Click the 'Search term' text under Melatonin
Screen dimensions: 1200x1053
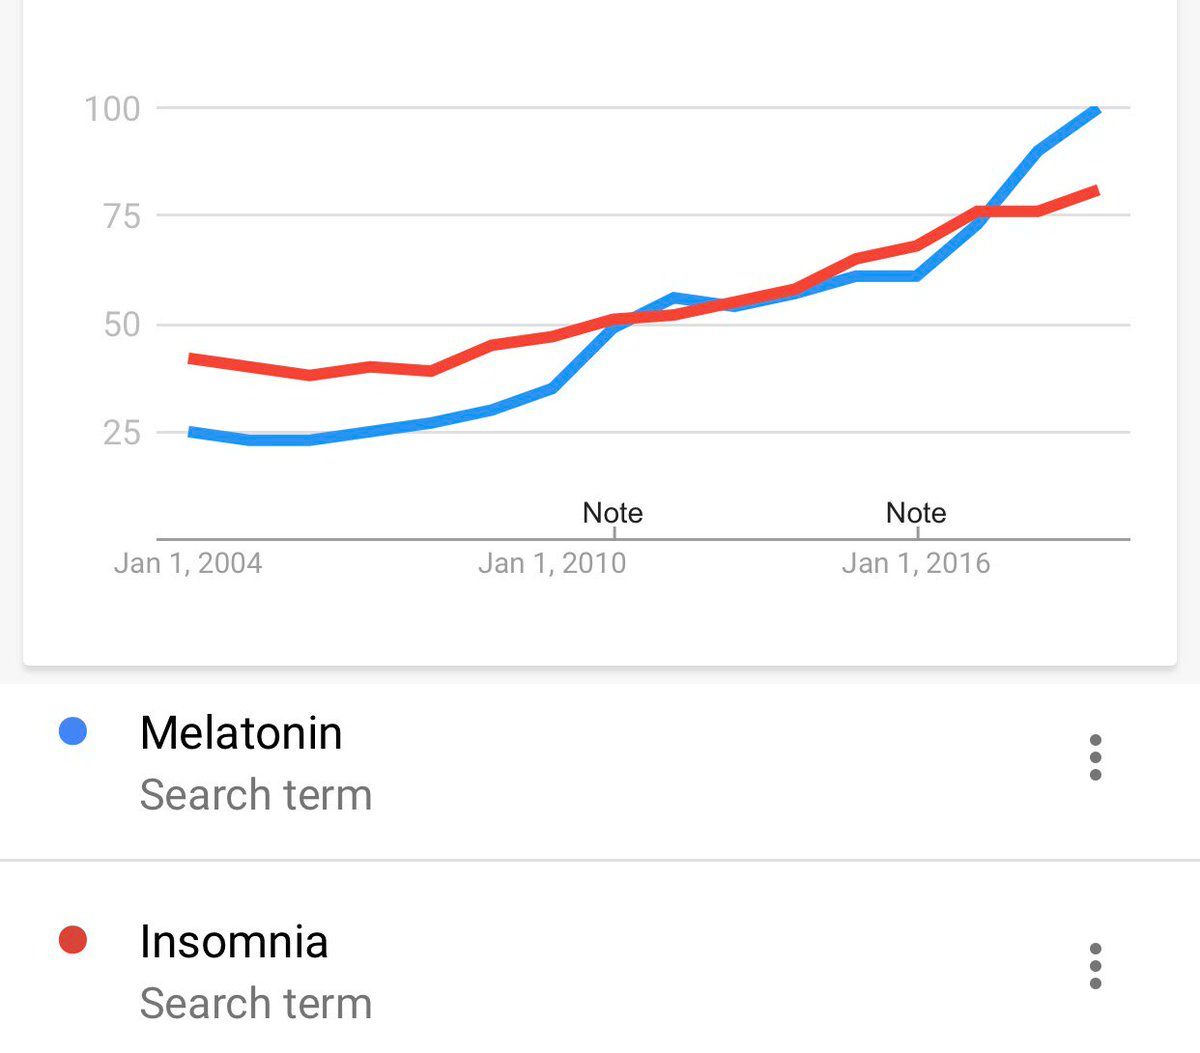(x=256, y=795)
